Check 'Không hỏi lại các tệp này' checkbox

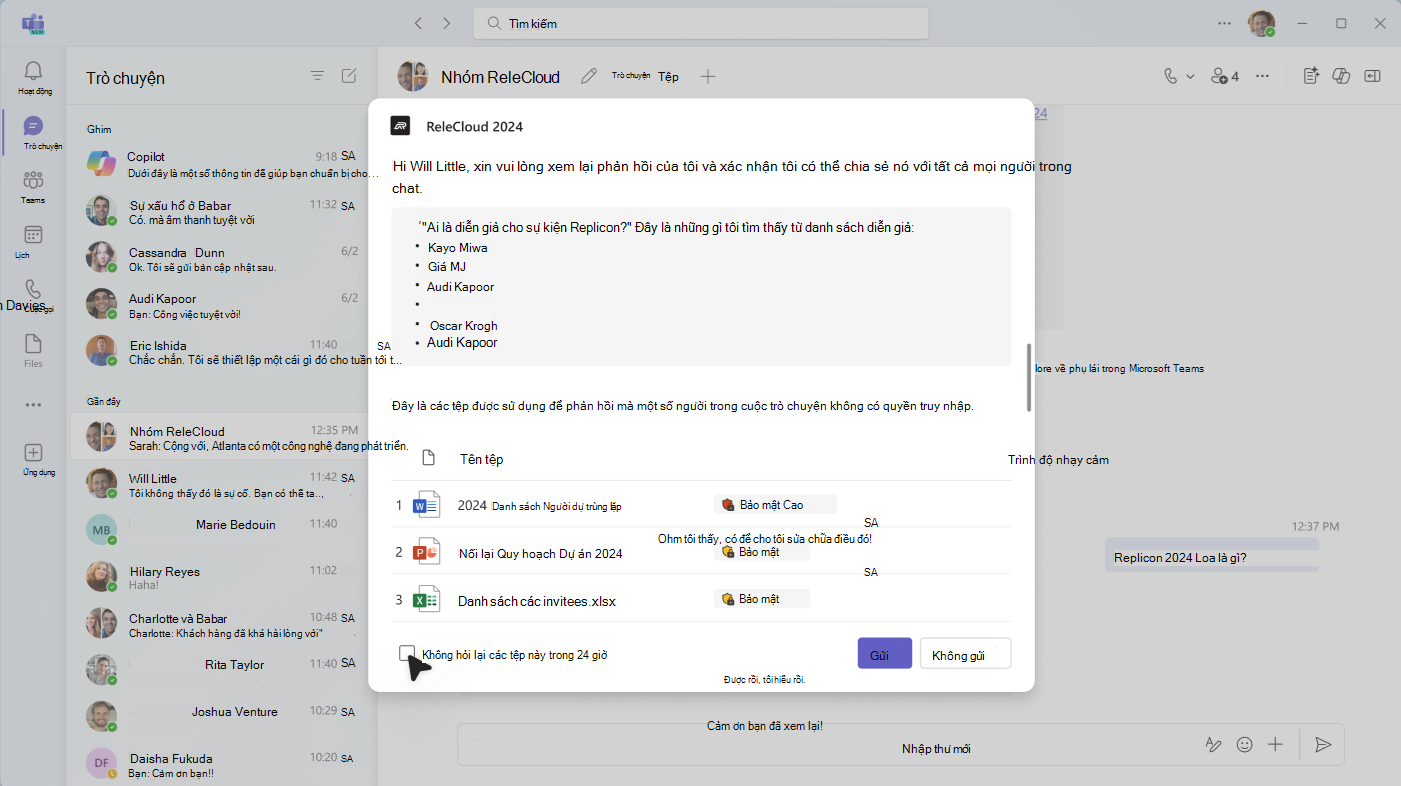pyautogui.click(x=407, y=653)
